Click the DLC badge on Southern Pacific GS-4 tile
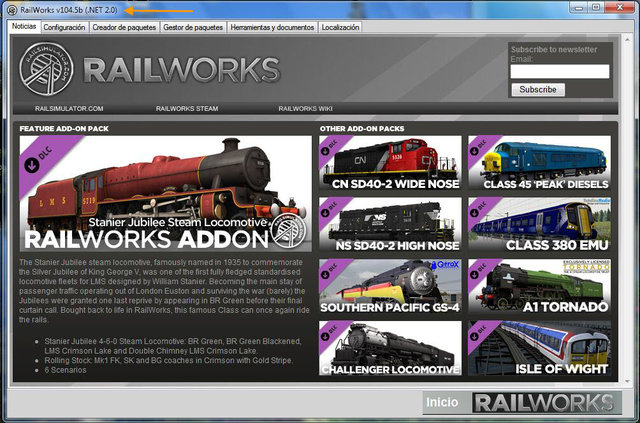The width and height of the screenshot is (640, 423). coord(330,270)
